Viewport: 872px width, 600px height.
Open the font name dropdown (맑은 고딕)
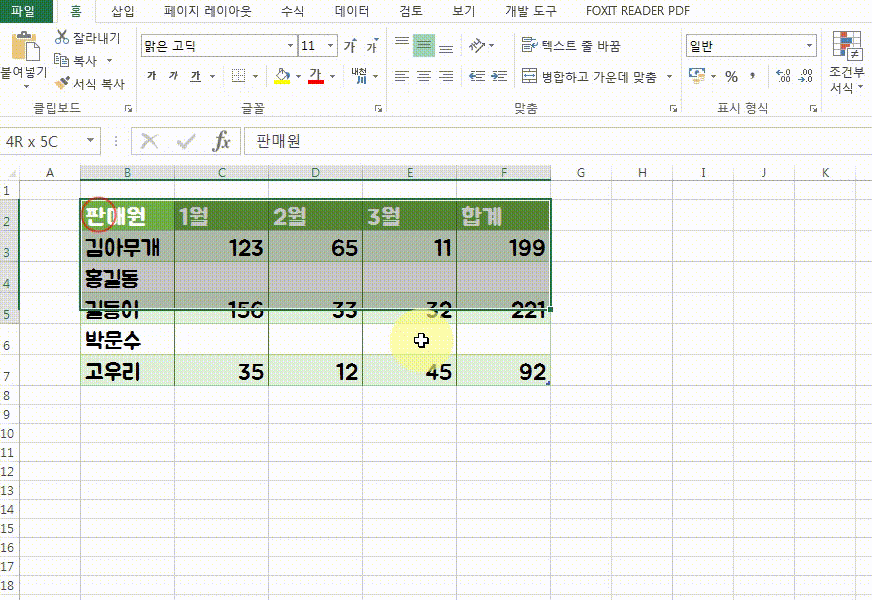pos(290,46)
